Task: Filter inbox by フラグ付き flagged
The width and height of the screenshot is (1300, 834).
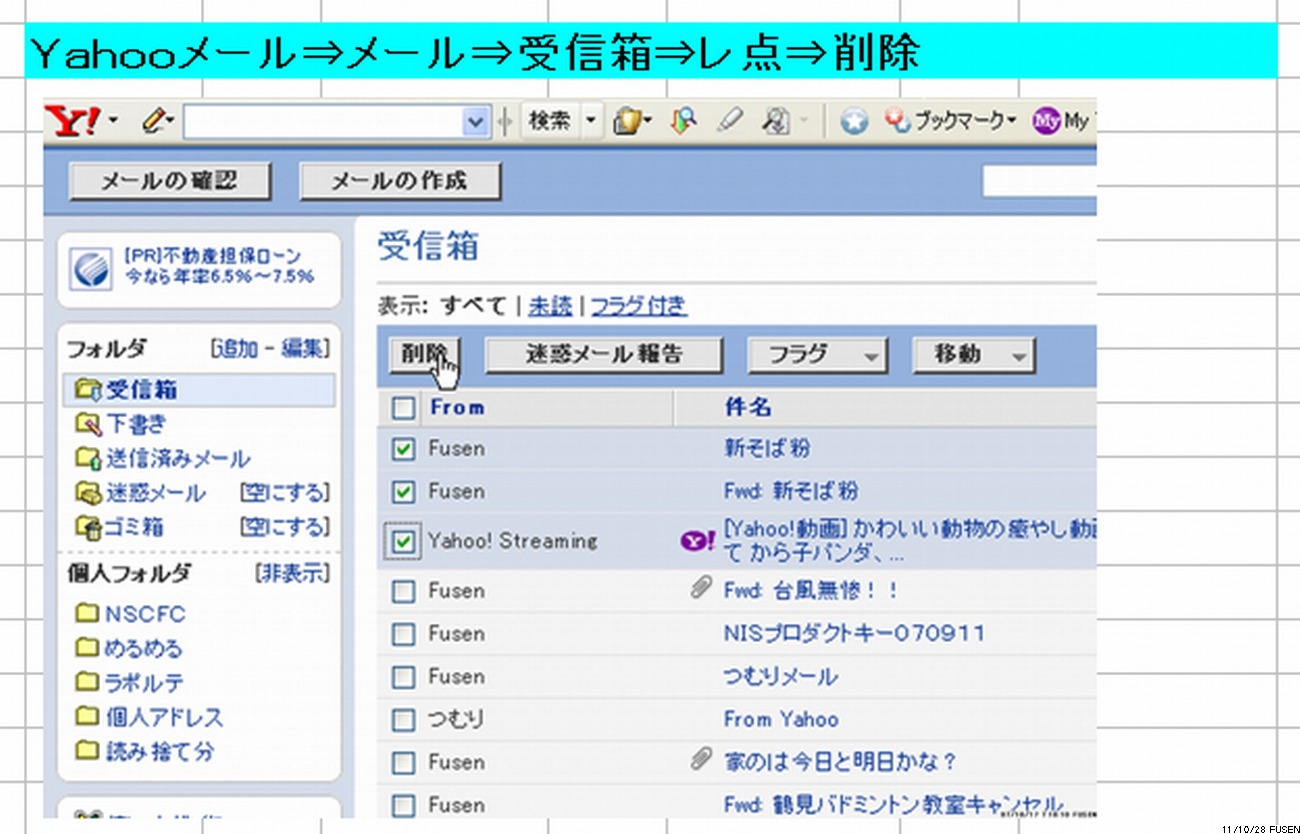Action: coord(638,306)
